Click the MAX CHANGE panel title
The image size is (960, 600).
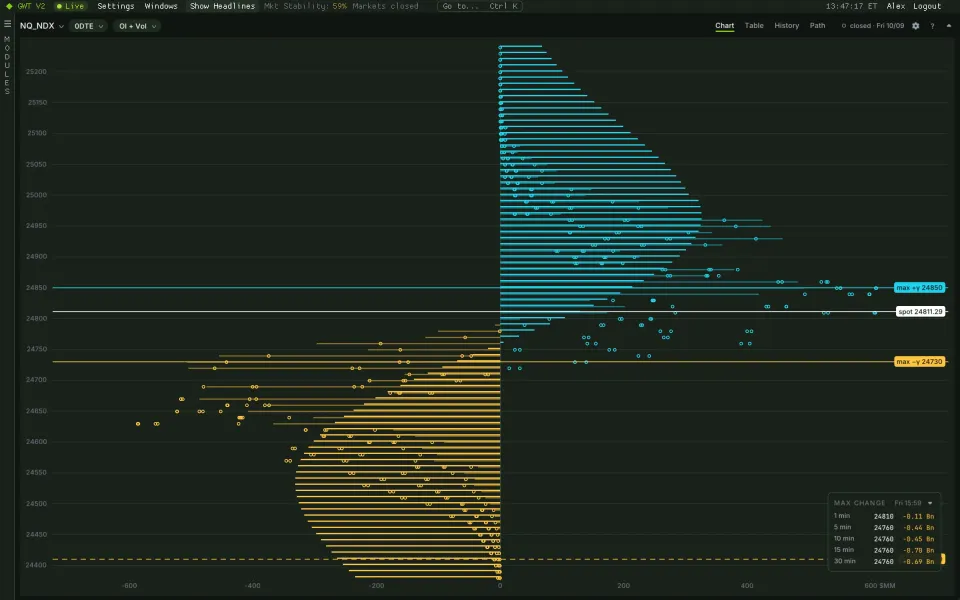point(859,503)
